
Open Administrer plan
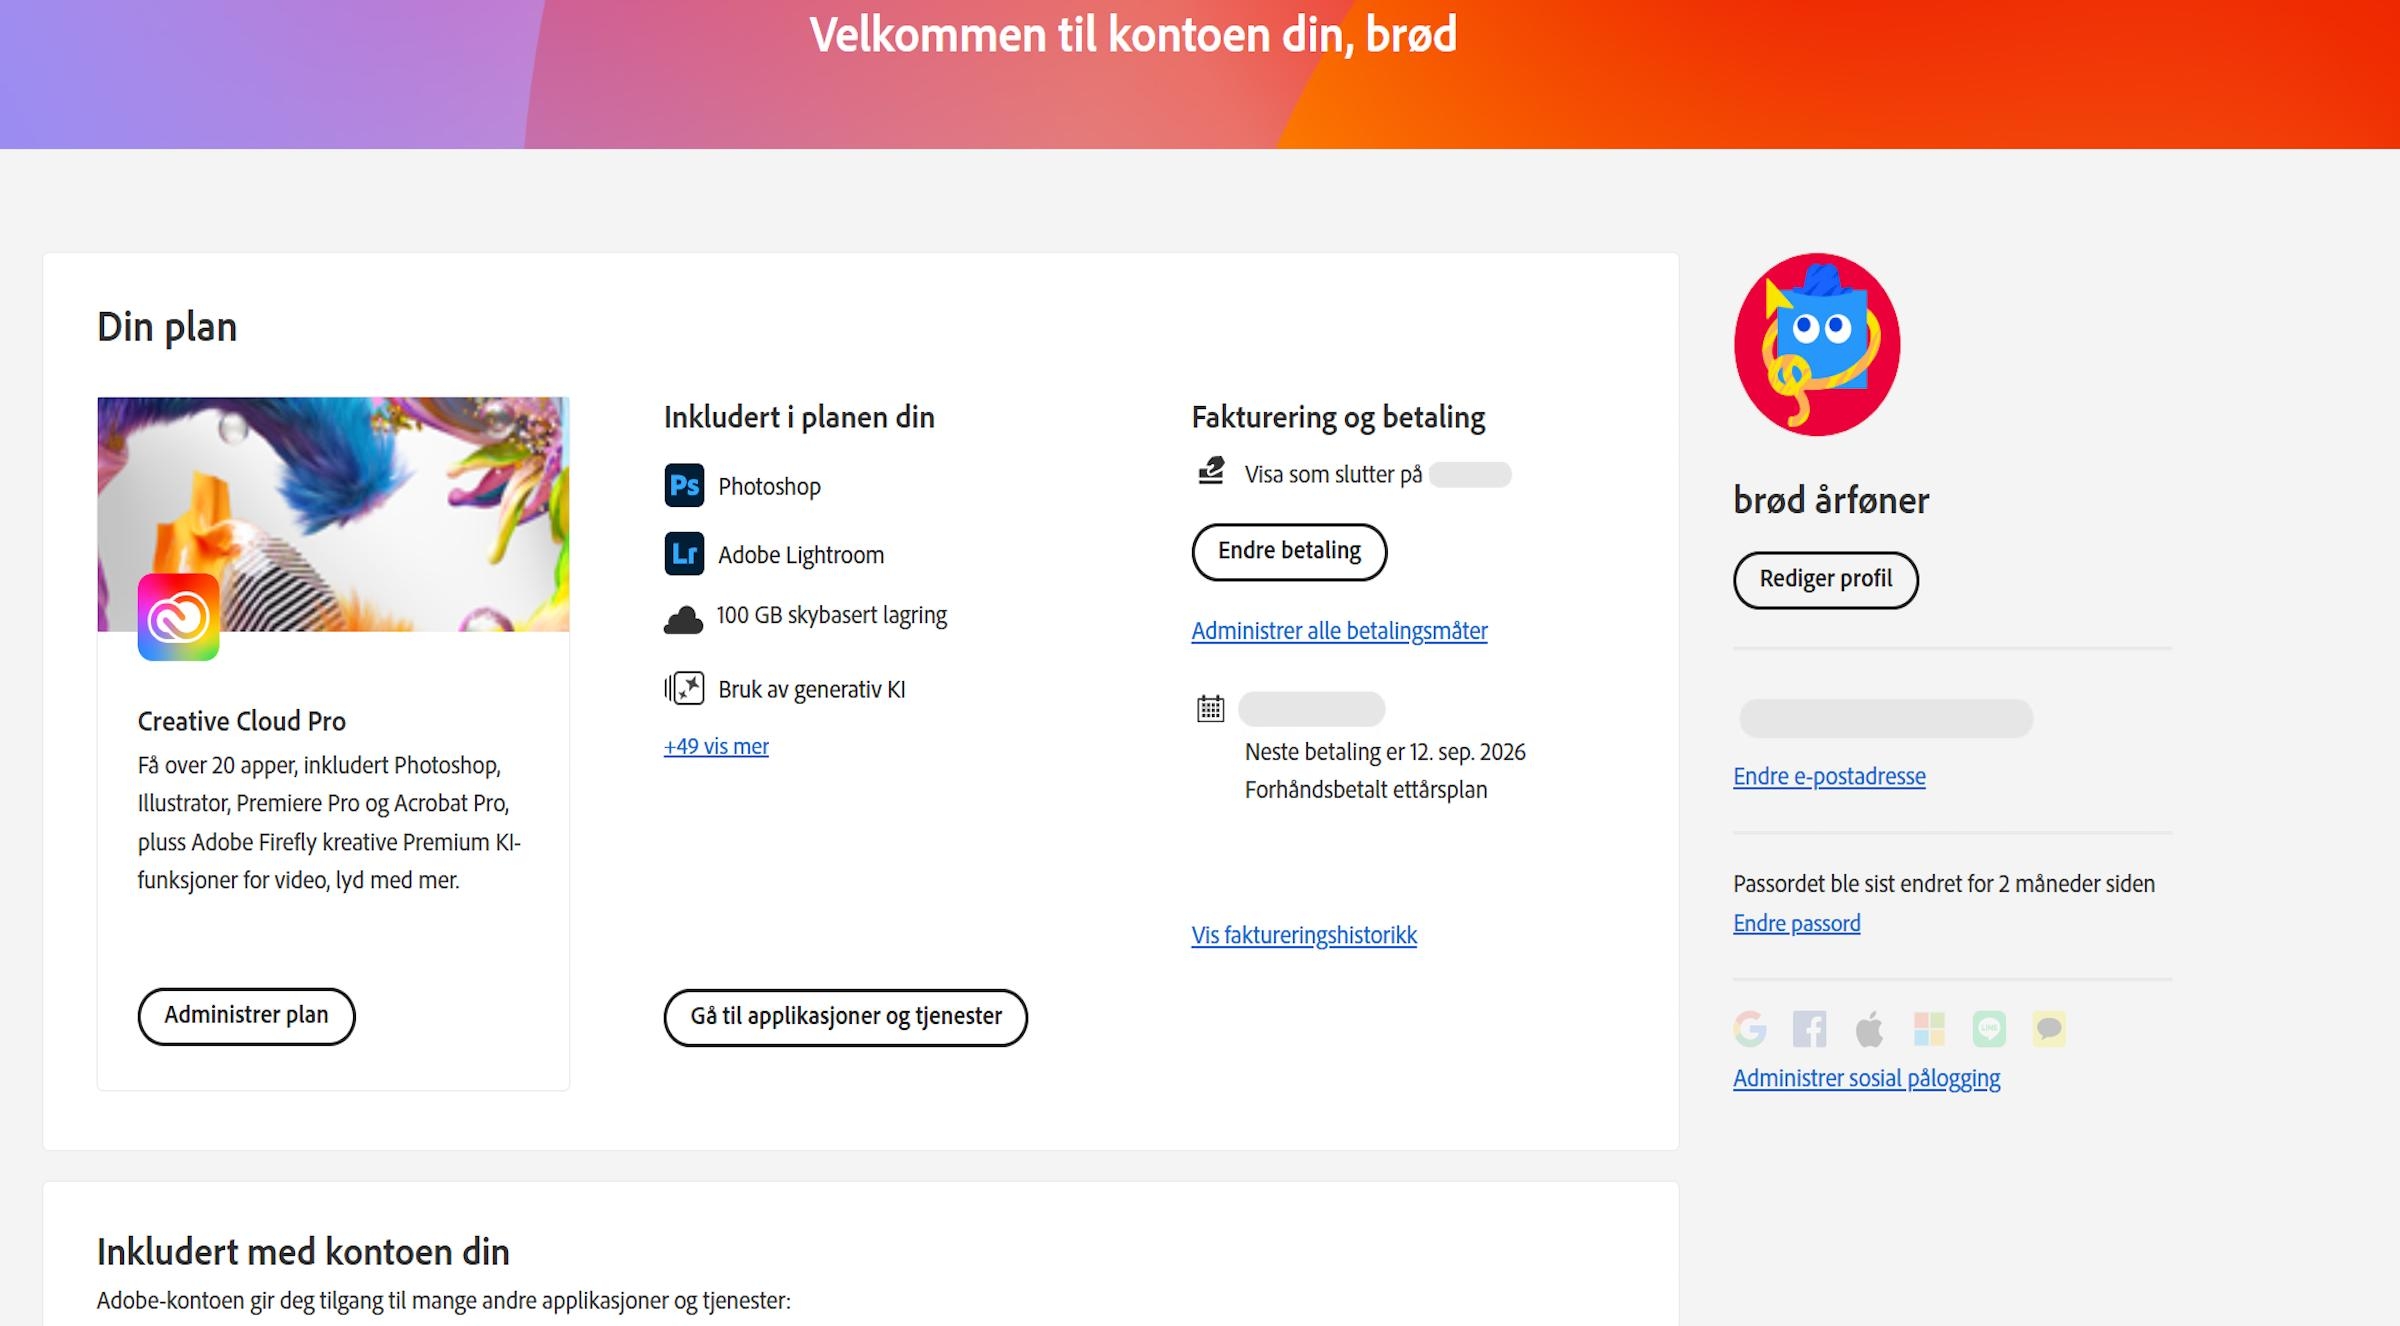[245, 1016]
